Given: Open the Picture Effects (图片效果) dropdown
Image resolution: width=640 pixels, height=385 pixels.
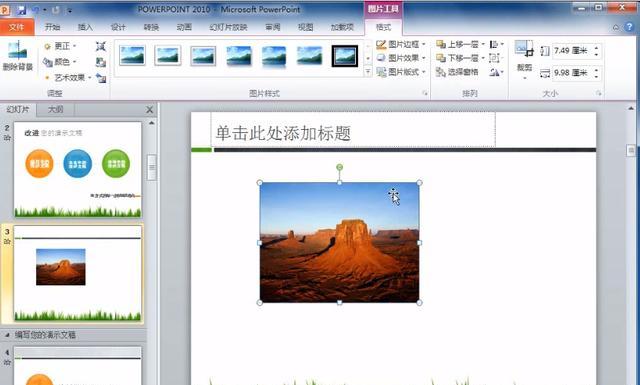Looking at the screenshot, I should coord(401,58).
